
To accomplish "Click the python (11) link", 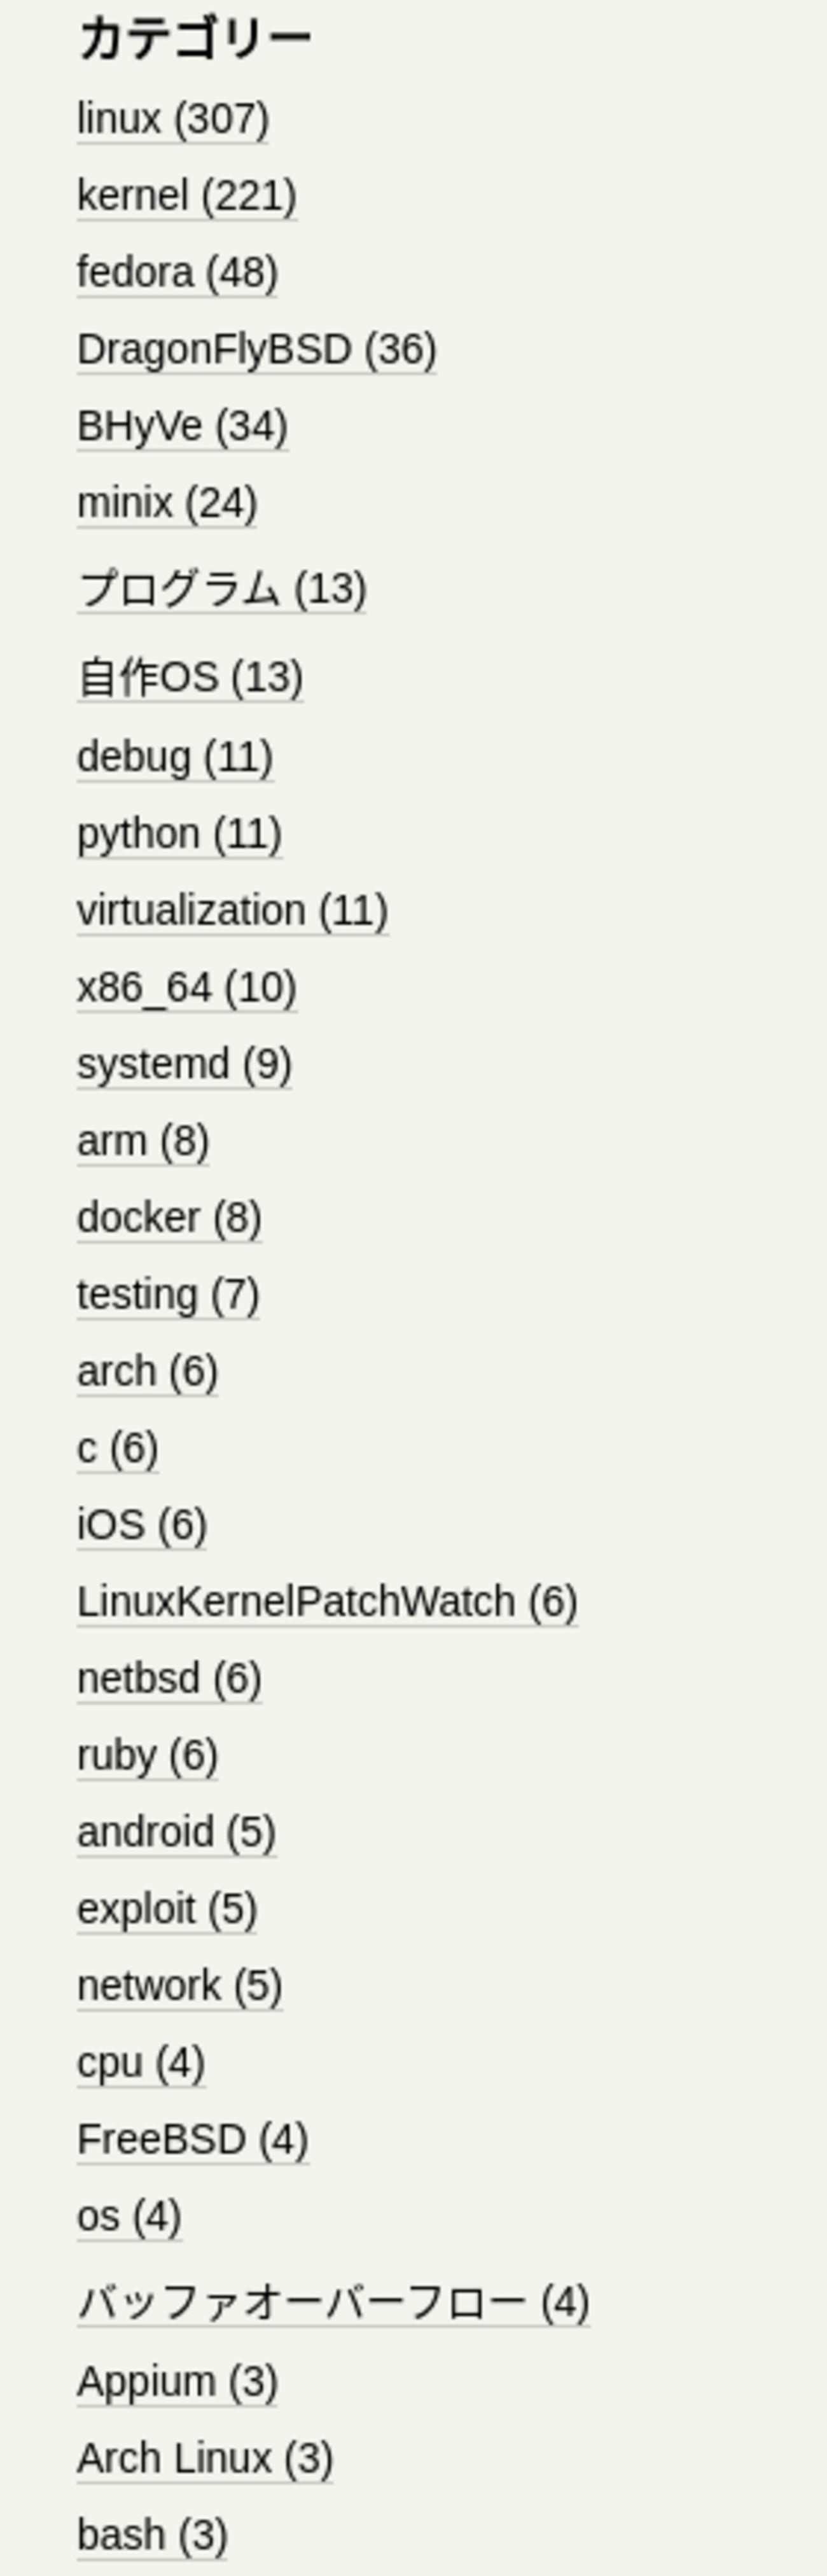I will (x=179, y=834).
